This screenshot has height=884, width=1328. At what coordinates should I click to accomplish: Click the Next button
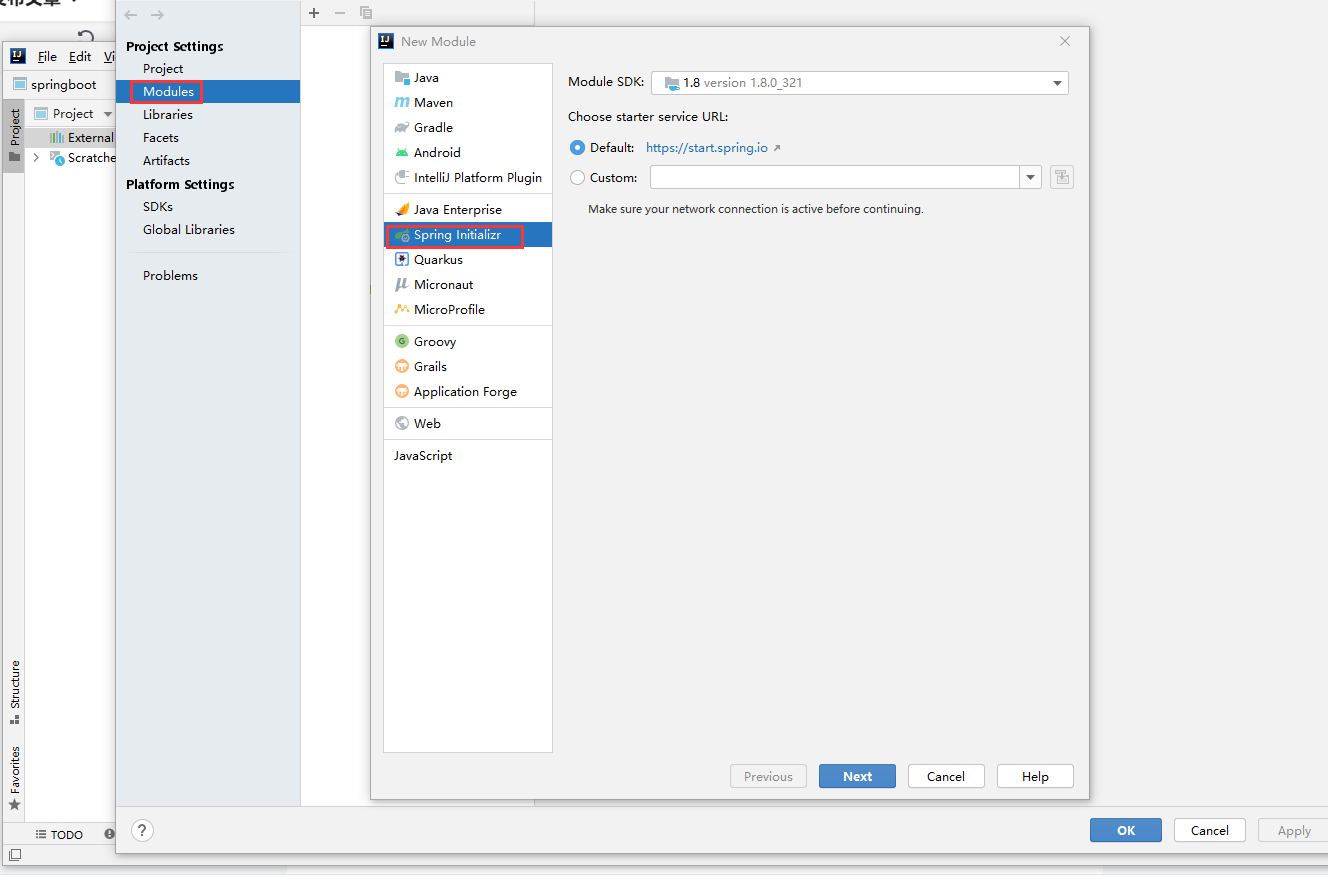pyautogui.click(x=857, y=777)
